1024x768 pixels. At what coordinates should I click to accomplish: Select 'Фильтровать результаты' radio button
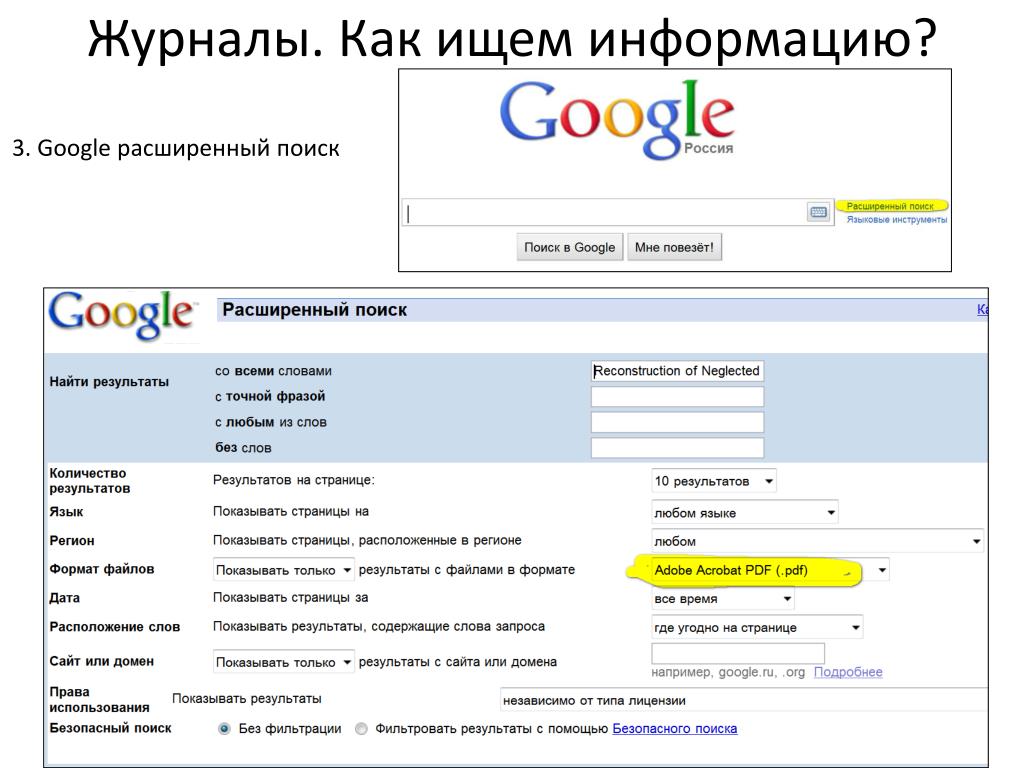(361, 729)
